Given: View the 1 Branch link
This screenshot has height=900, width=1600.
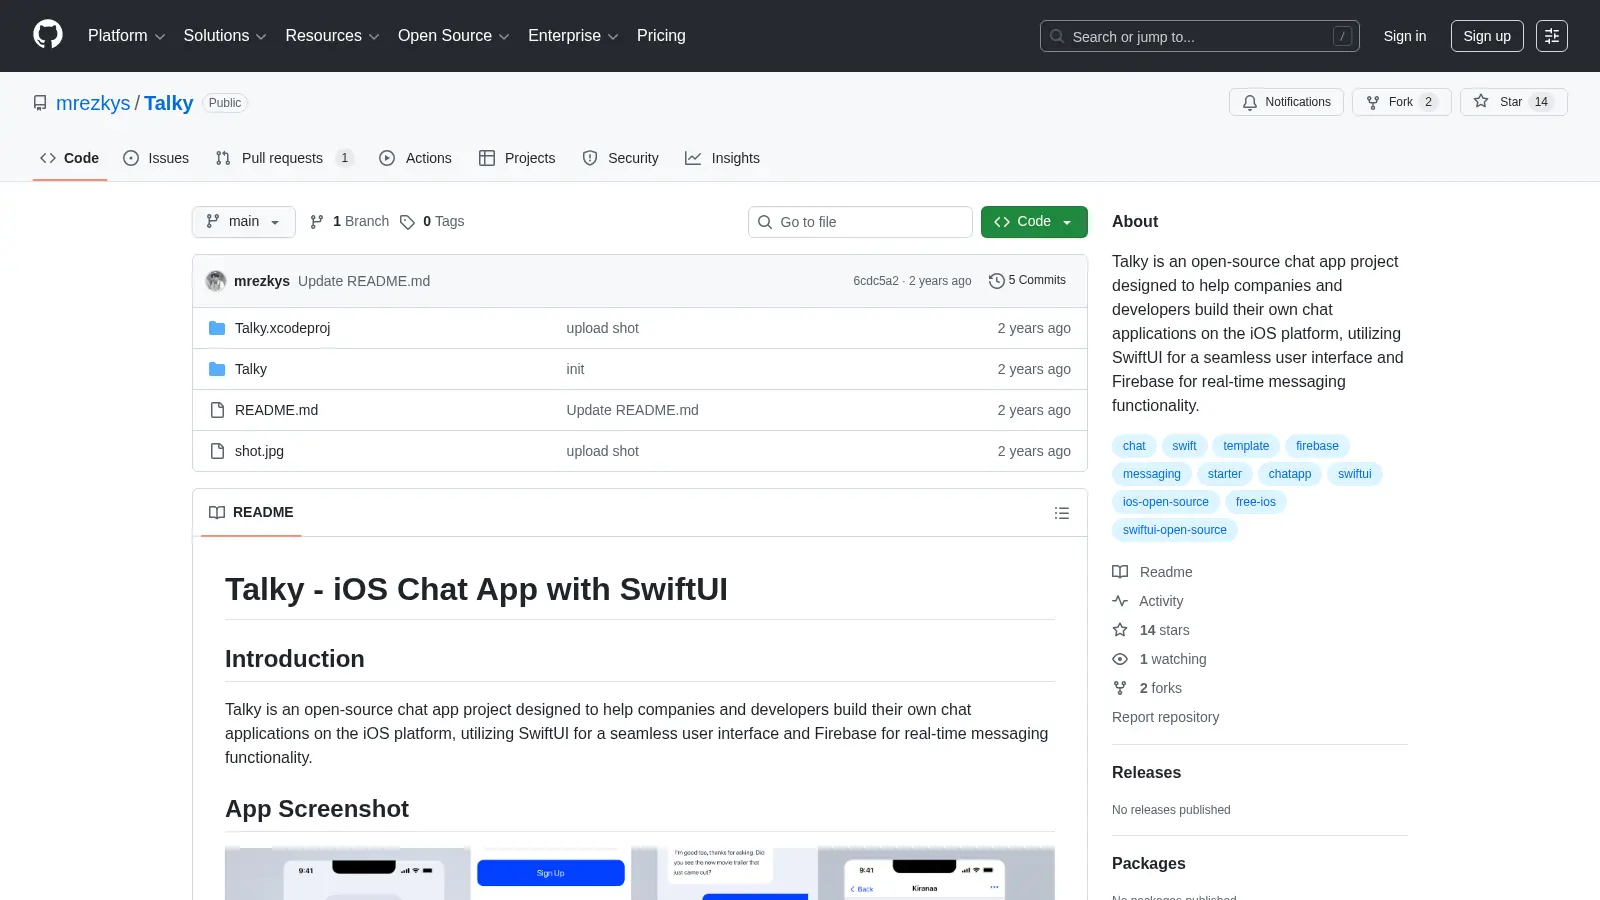Looking at the screenshot, I should point(349,222).
